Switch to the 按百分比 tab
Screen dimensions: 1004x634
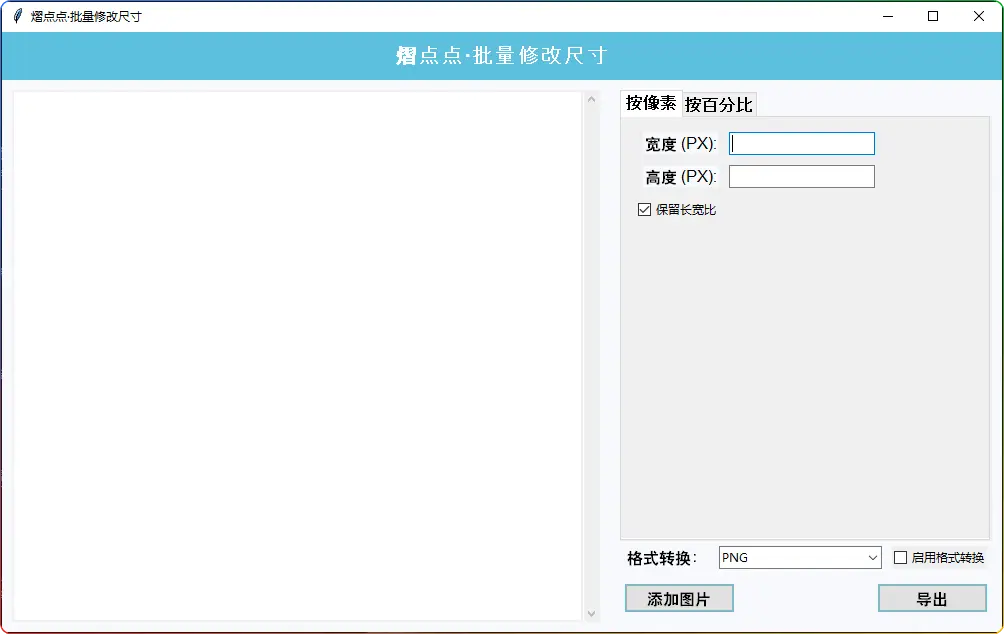[x=718, y=105]
